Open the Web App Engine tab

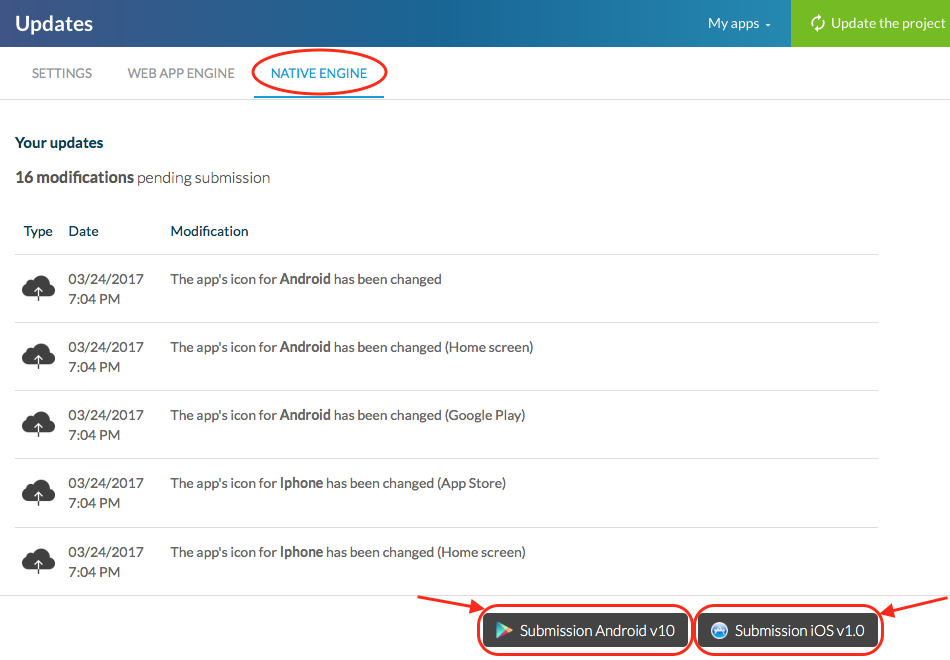click(x=181, y=73)
